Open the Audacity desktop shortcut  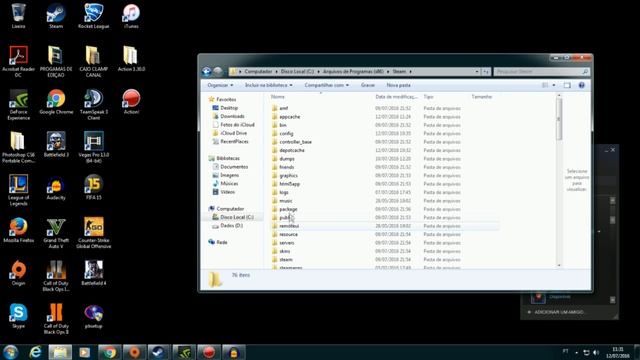56,188
